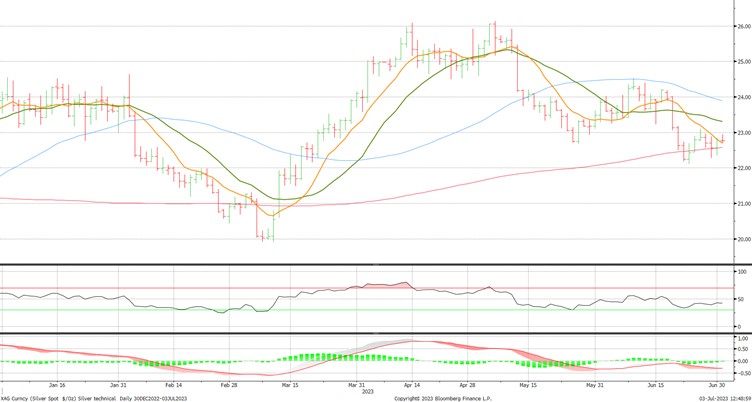The width and height of the screenshot is (752, 402).
Task: Click the Mar 31 date label
Action: coord(357,385)
